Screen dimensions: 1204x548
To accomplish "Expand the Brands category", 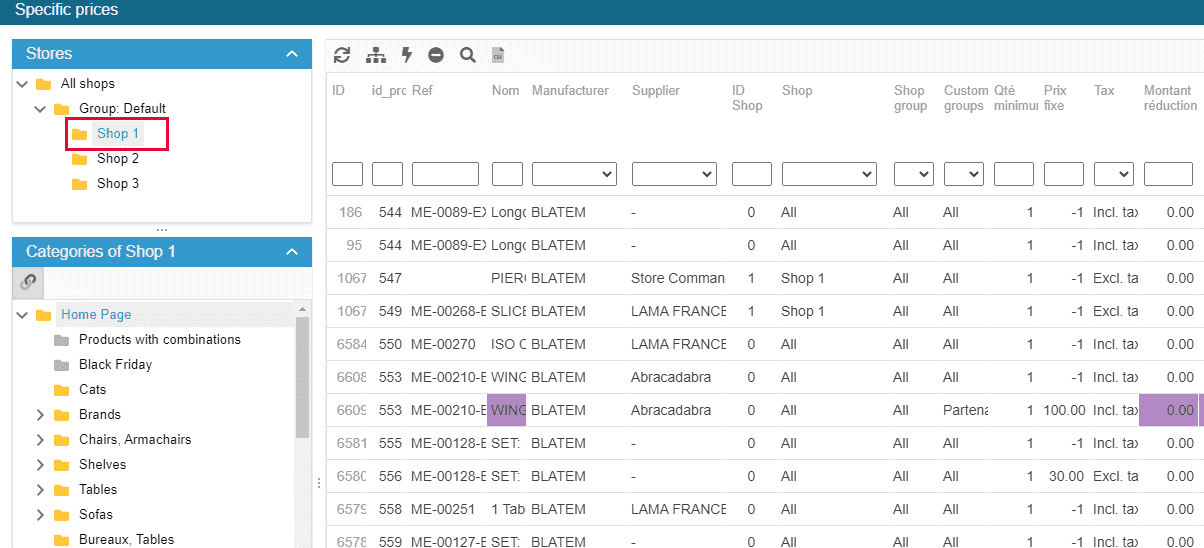I will pyautogui.click(x=40, y=415).
